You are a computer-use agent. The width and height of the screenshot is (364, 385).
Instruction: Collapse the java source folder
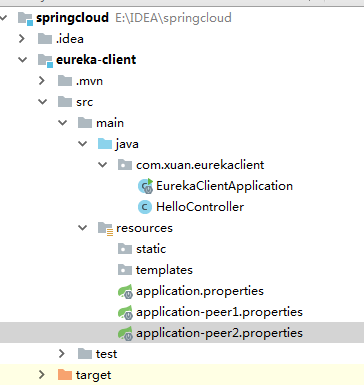point(82,144)
